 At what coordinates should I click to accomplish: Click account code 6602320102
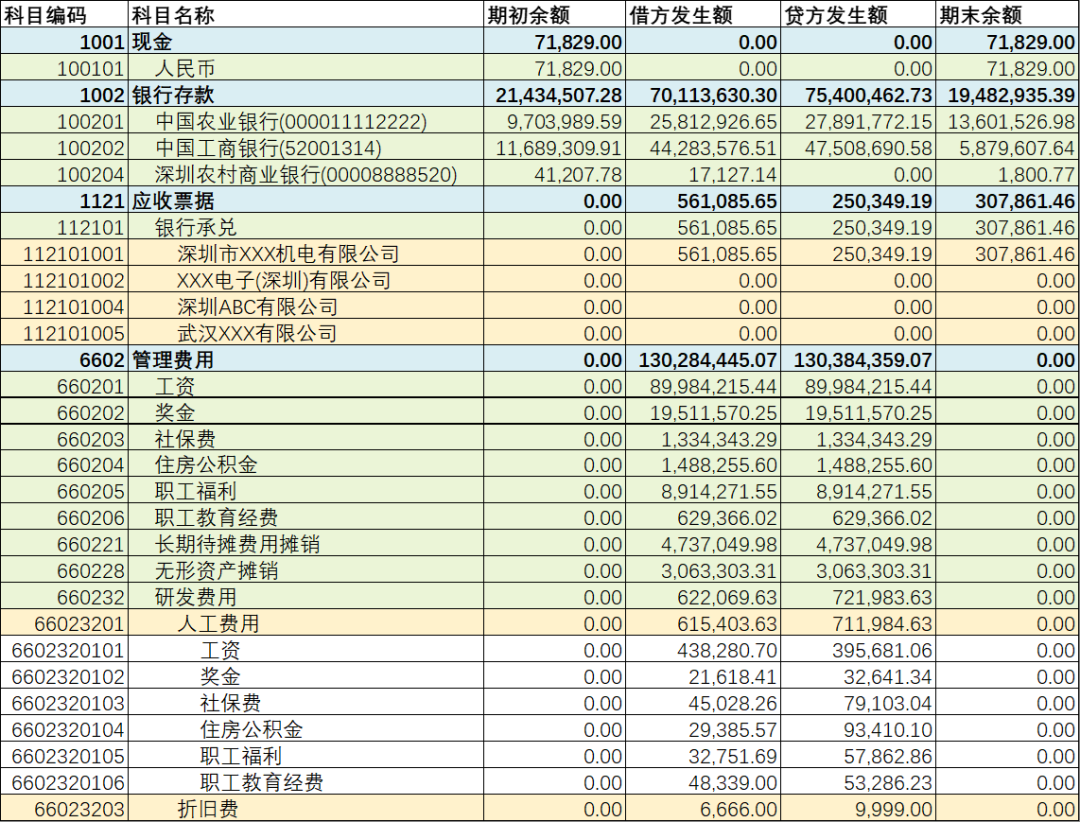click(64, 676)
